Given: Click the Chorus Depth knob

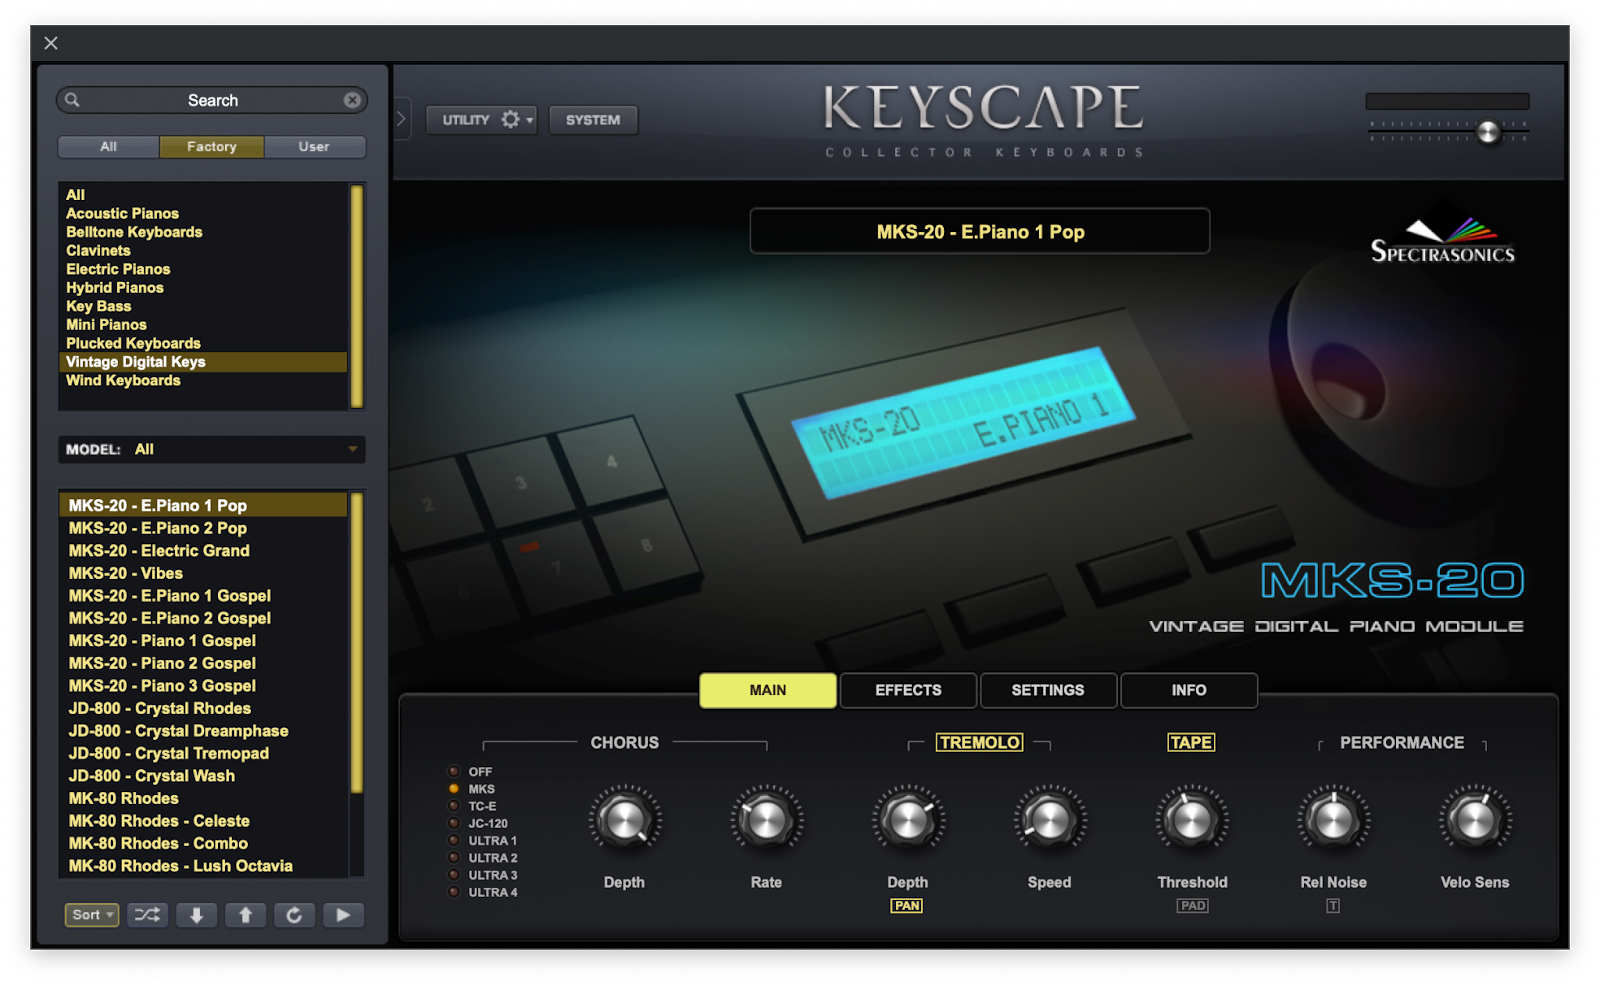Looking at the screenshot, I should tap(625, 820).
